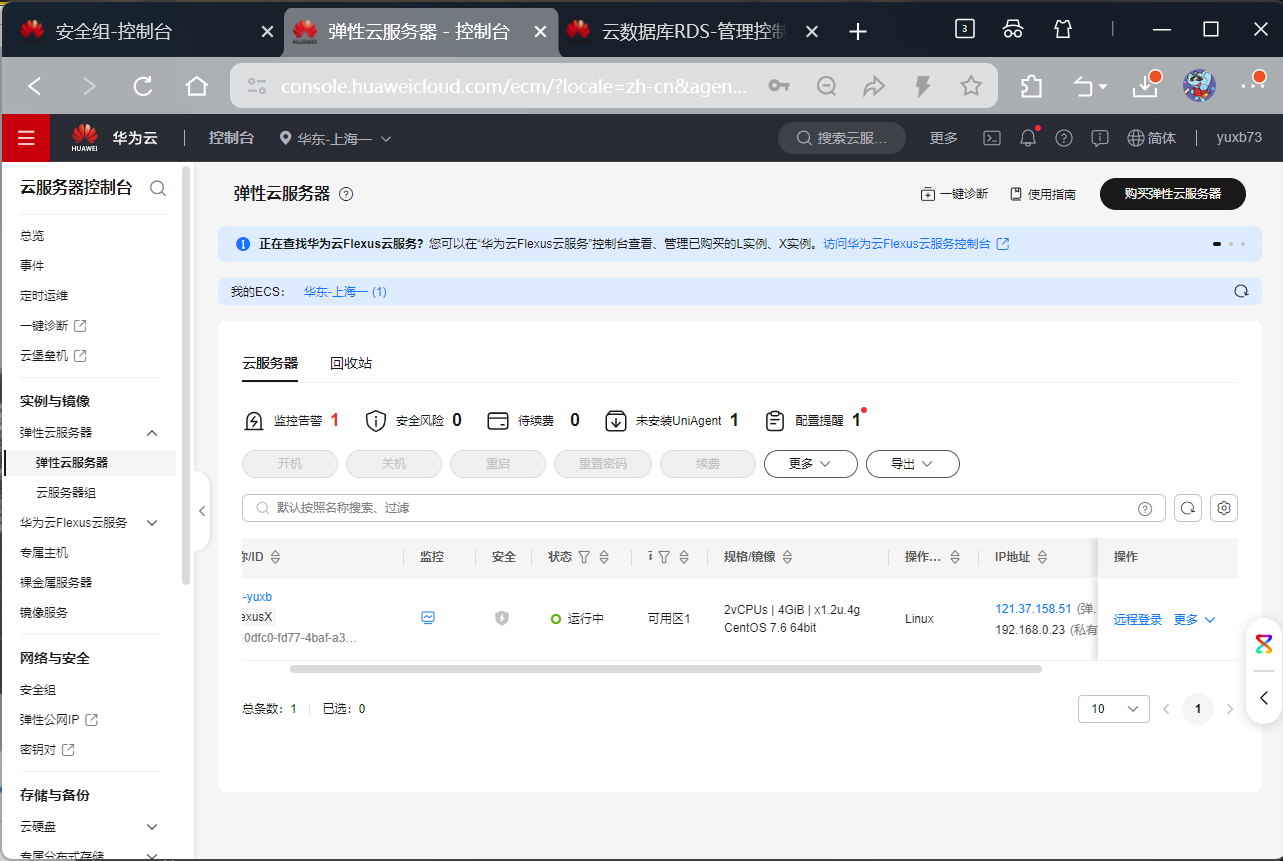This screenshot has width=1283, height=861.
Task: Click the sidebar vertical scrollbar
Action: [186, 377]
